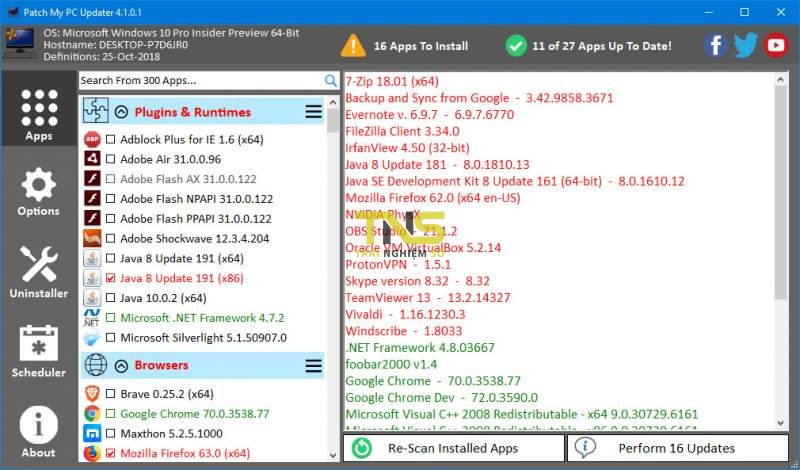Image resolution: width=800 pixels, height=470 pixels.
Task: Tick the Java 10.0.2 (x64) checkbox
Action: point(110,298)
